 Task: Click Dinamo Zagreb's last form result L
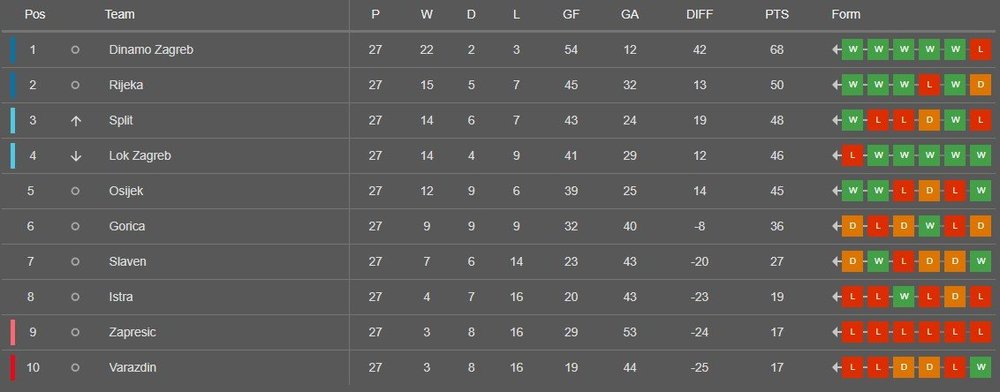[980, 50]
